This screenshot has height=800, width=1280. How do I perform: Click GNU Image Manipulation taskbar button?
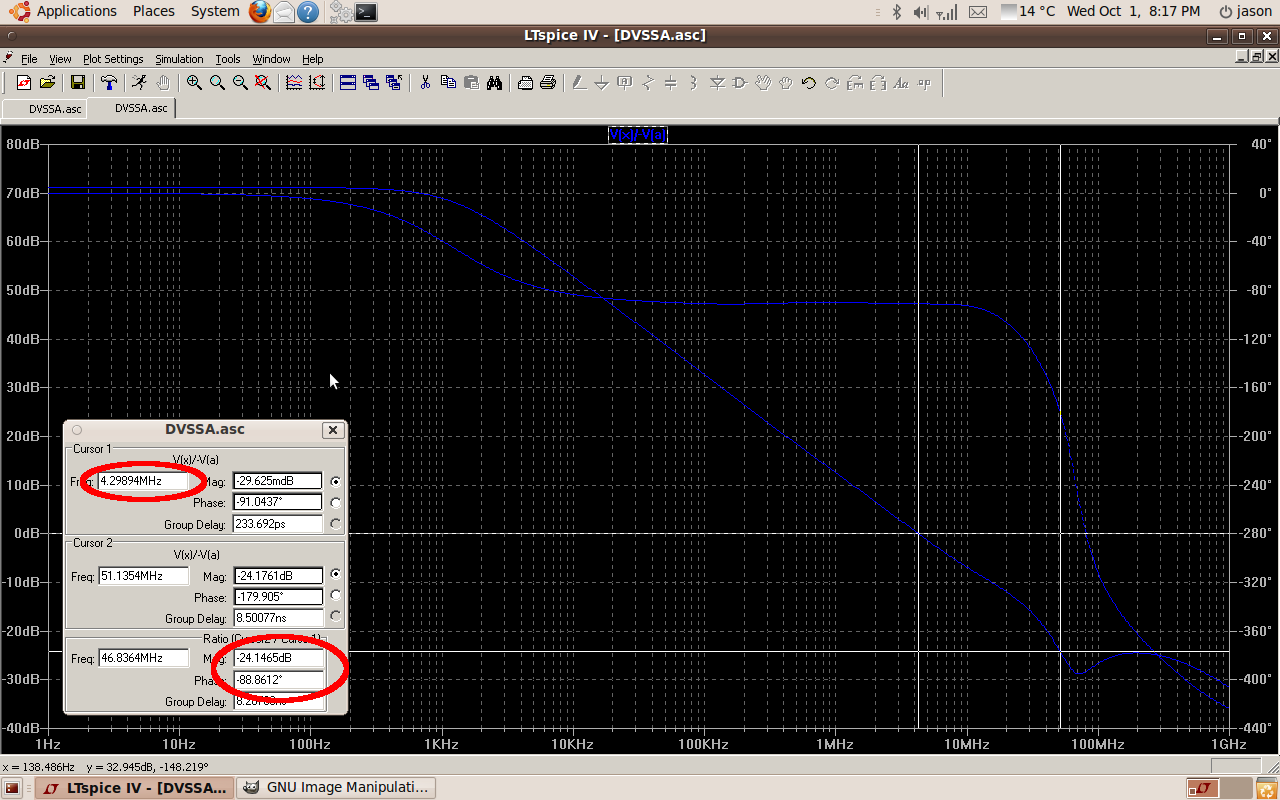pyautogui.click(x=337, y=788)
